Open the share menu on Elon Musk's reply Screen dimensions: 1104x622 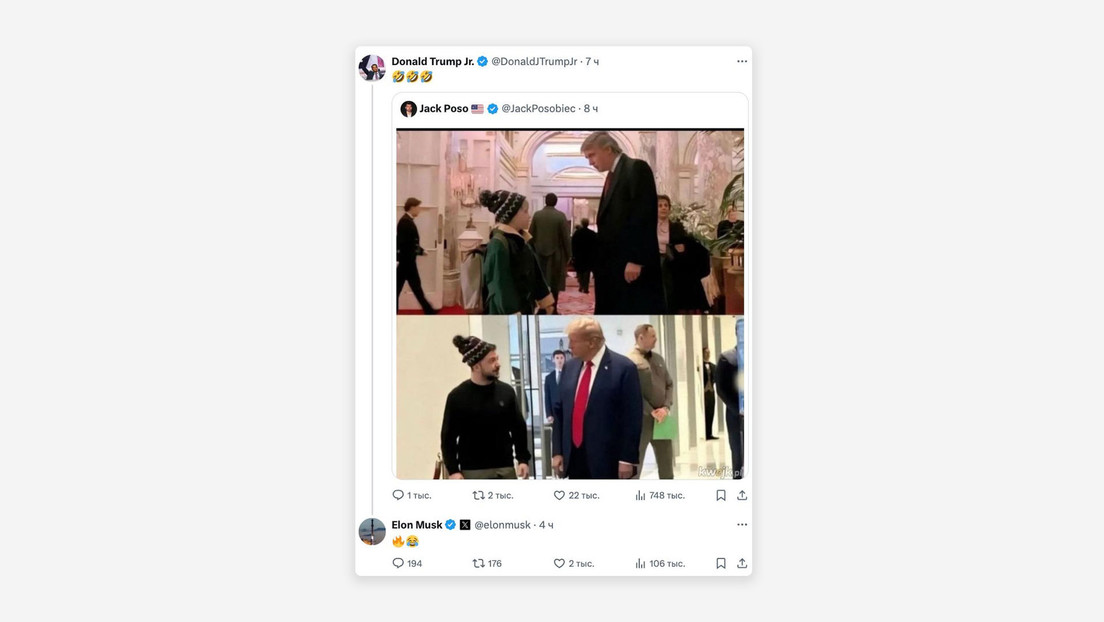(x=741, y=562)
